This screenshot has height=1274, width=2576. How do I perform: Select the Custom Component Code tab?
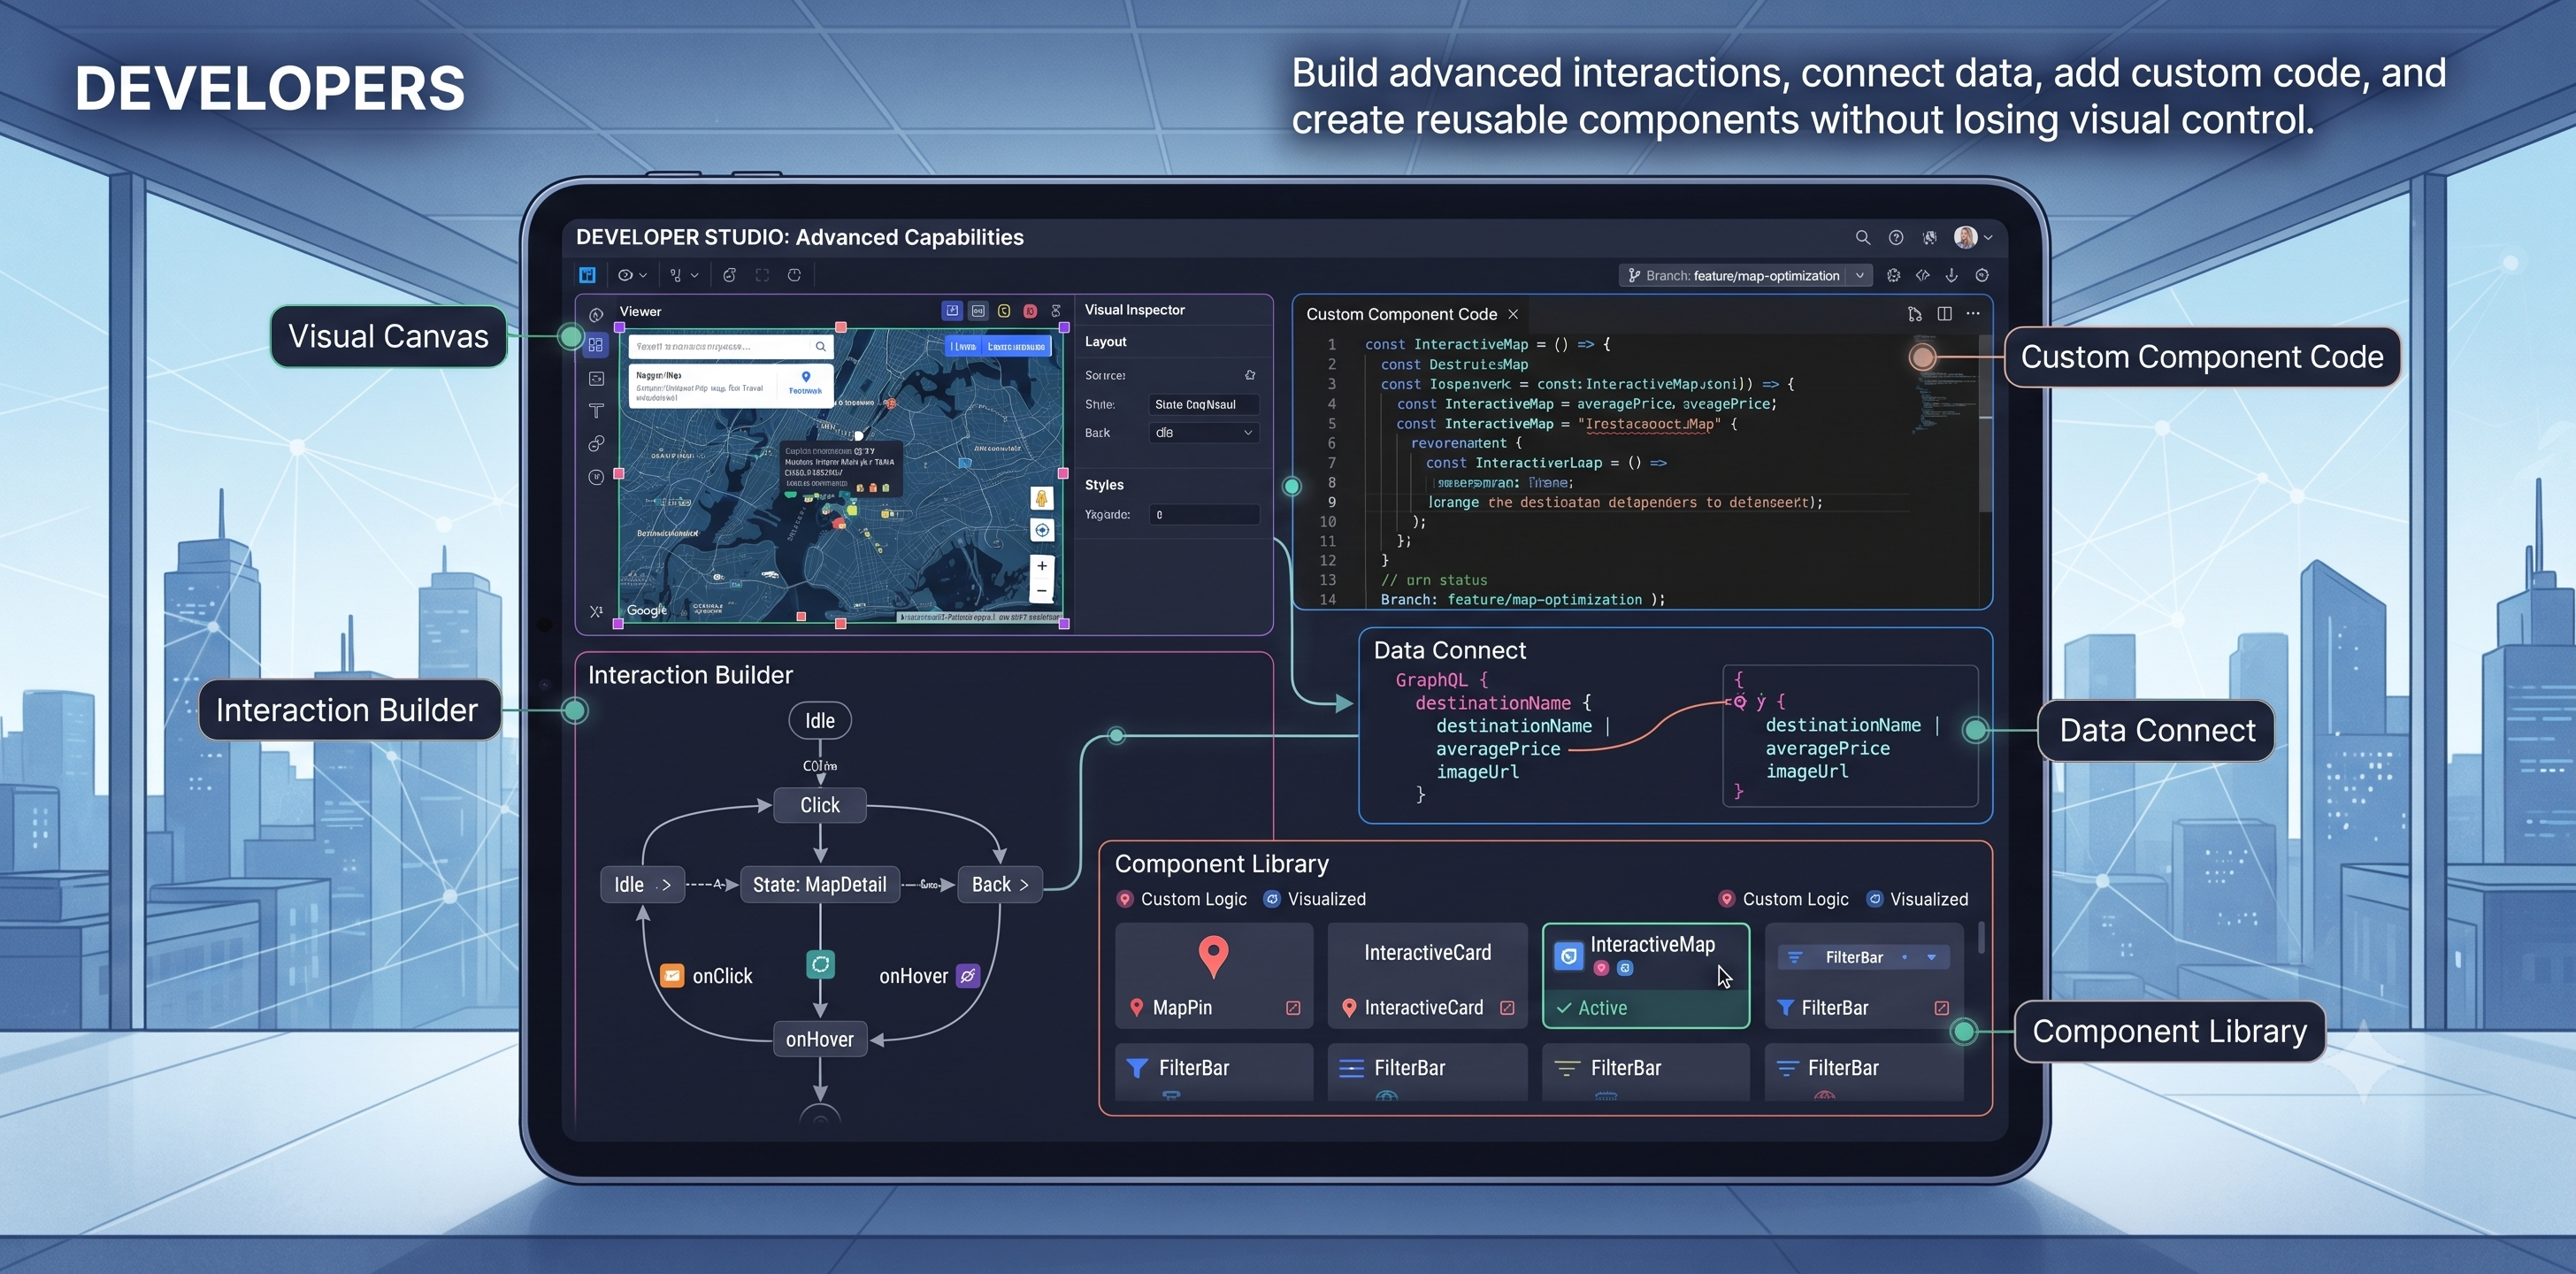tap(1401, 314)
